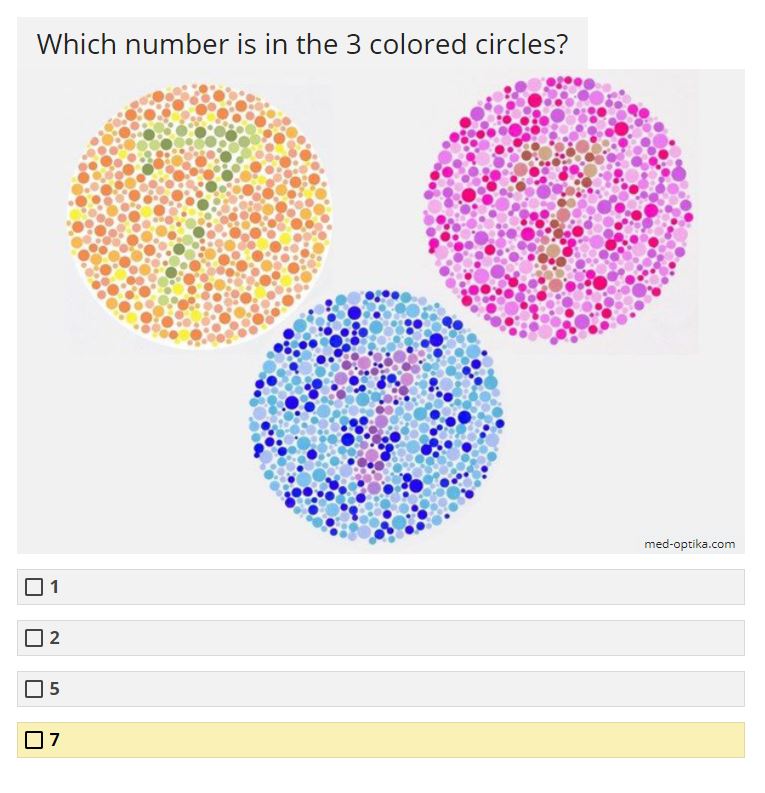Viewport: 765px width, 793px height.
Task: Check the box for answer 2
Action: (34, 638)
